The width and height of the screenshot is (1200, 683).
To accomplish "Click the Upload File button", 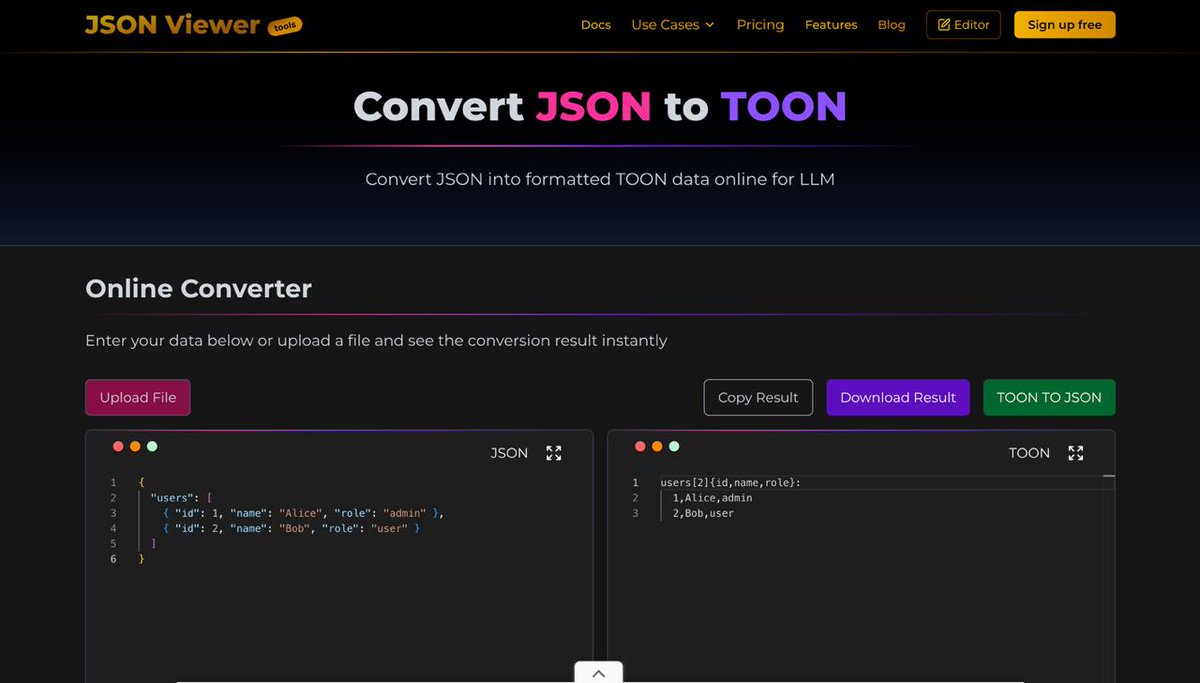I will (137, 397).
